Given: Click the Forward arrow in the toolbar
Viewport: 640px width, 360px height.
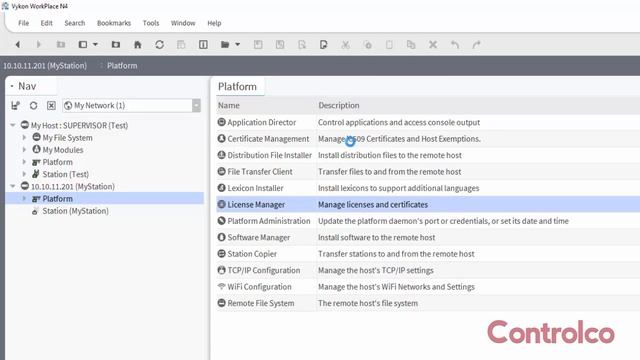Looking at the screenshot, I should [39, 44].
